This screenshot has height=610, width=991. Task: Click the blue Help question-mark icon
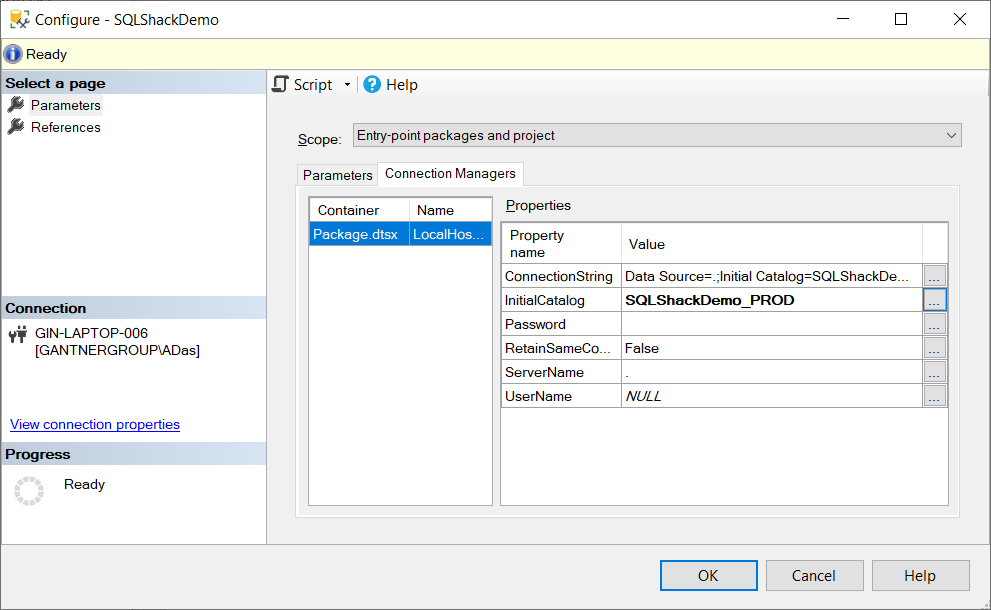(x=372, y=84)
